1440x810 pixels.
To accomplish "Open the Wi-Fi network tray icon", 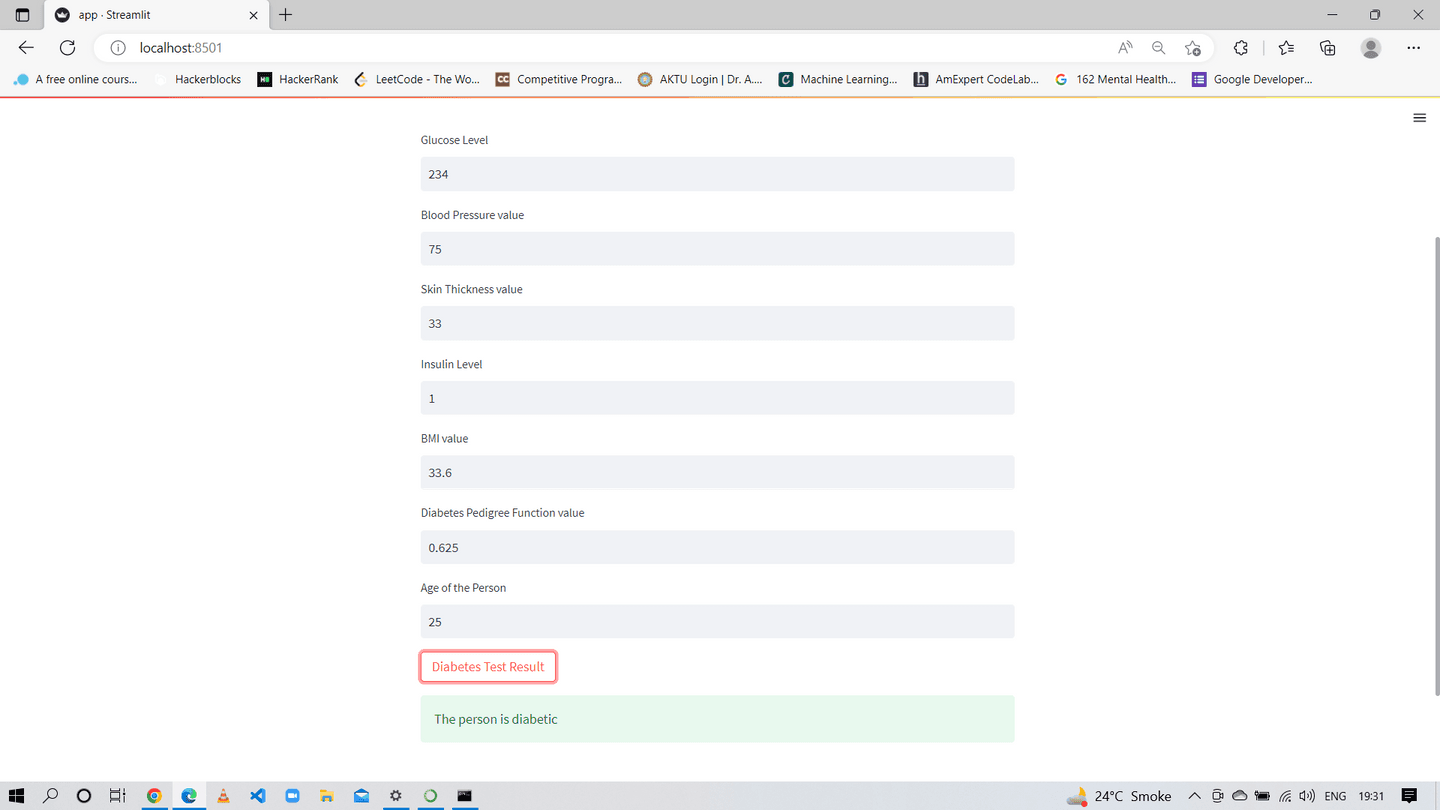I will click(x=1285, y=796).
